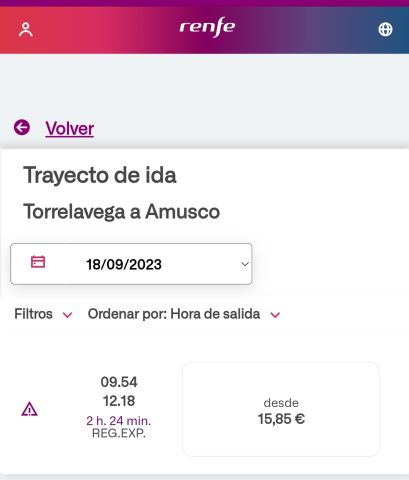
Task: Expand the sort order chevron arrow
Action: (x=275, y=315)
